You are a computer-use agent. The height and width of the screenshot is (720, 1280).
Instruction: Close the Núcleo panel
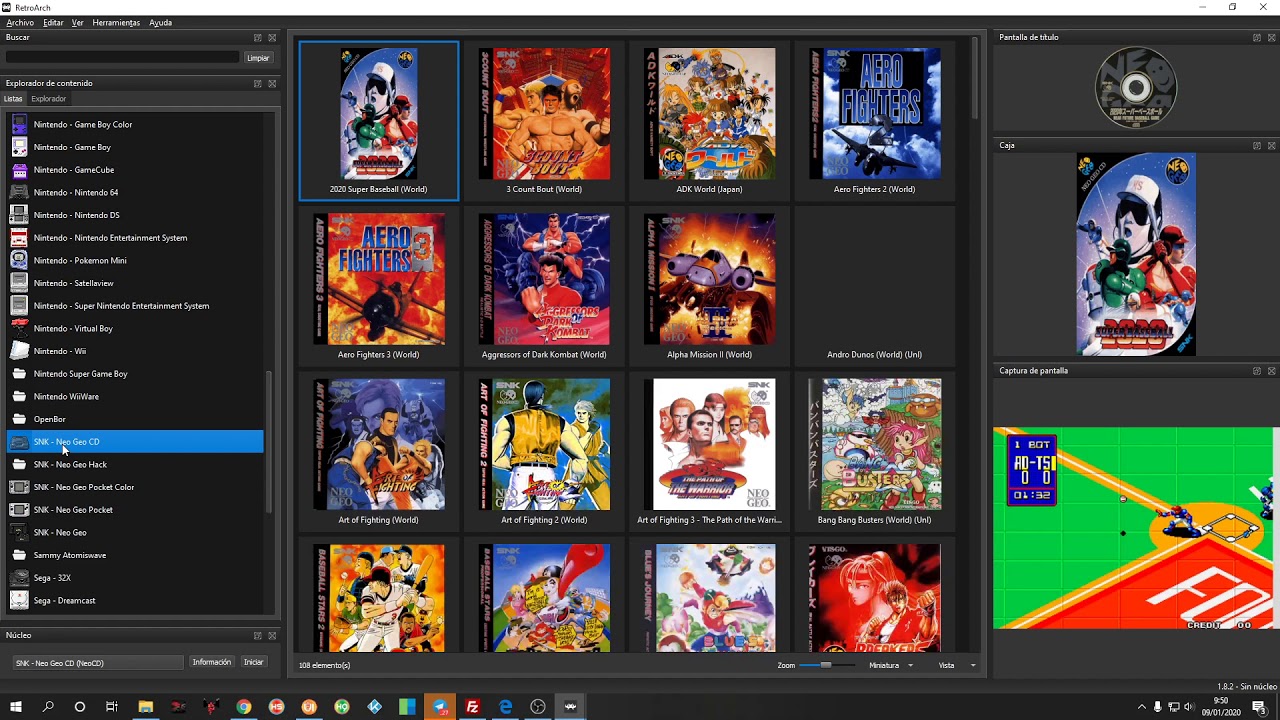pos(272,635)
